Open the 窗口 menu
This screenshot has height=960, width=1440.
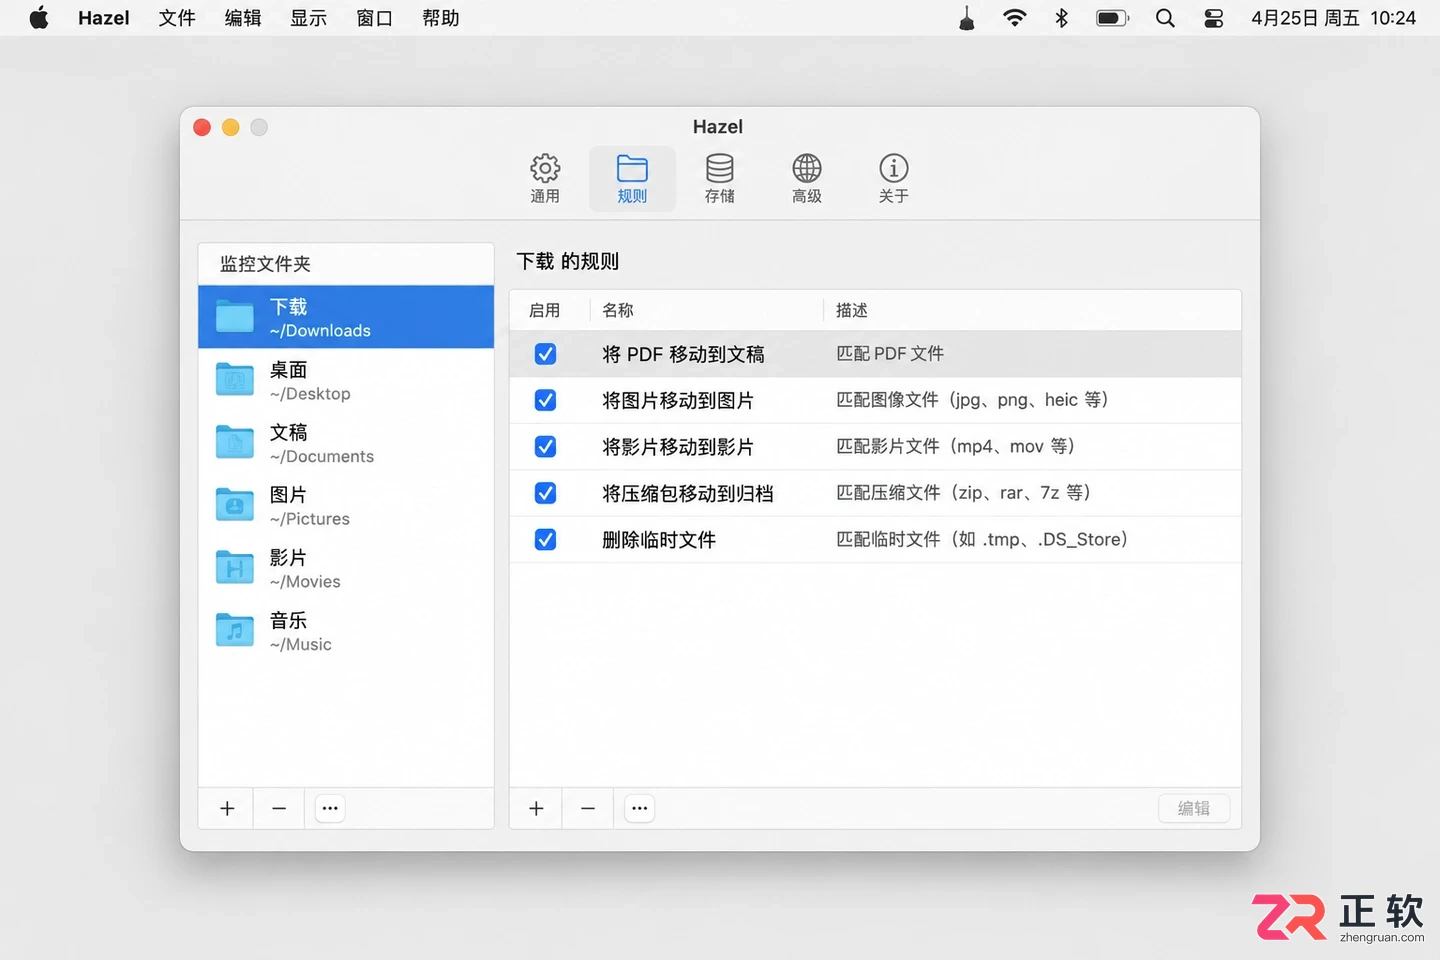pos(375,18)
